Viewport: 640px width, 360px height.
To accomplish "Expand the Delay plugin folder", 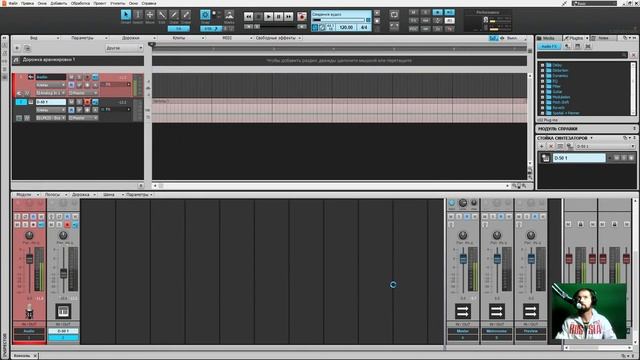I will (x=542, y=65).
